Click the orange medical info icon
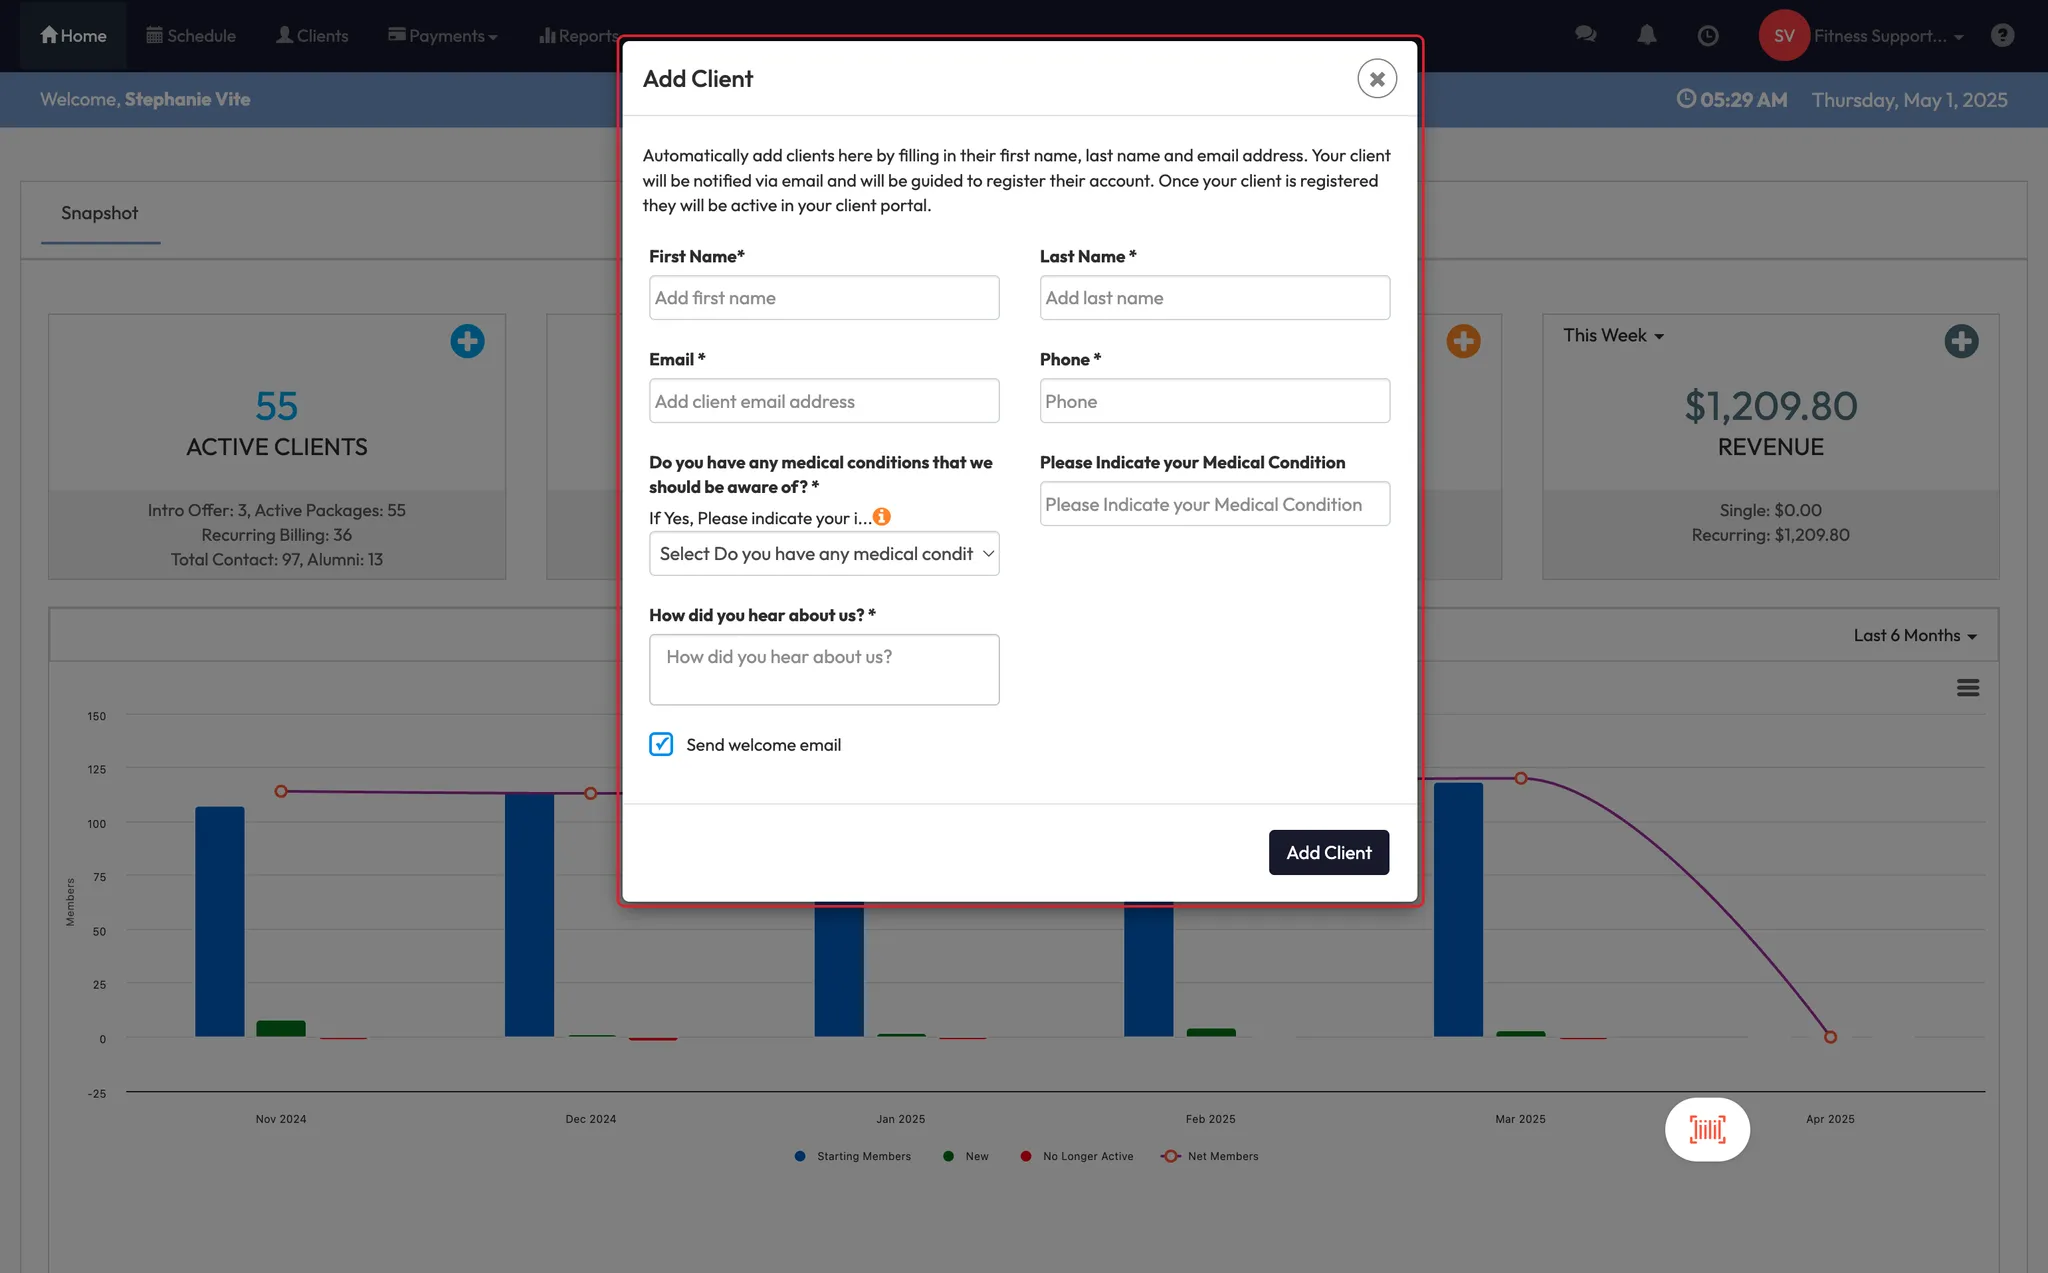 tap(881, 517)
